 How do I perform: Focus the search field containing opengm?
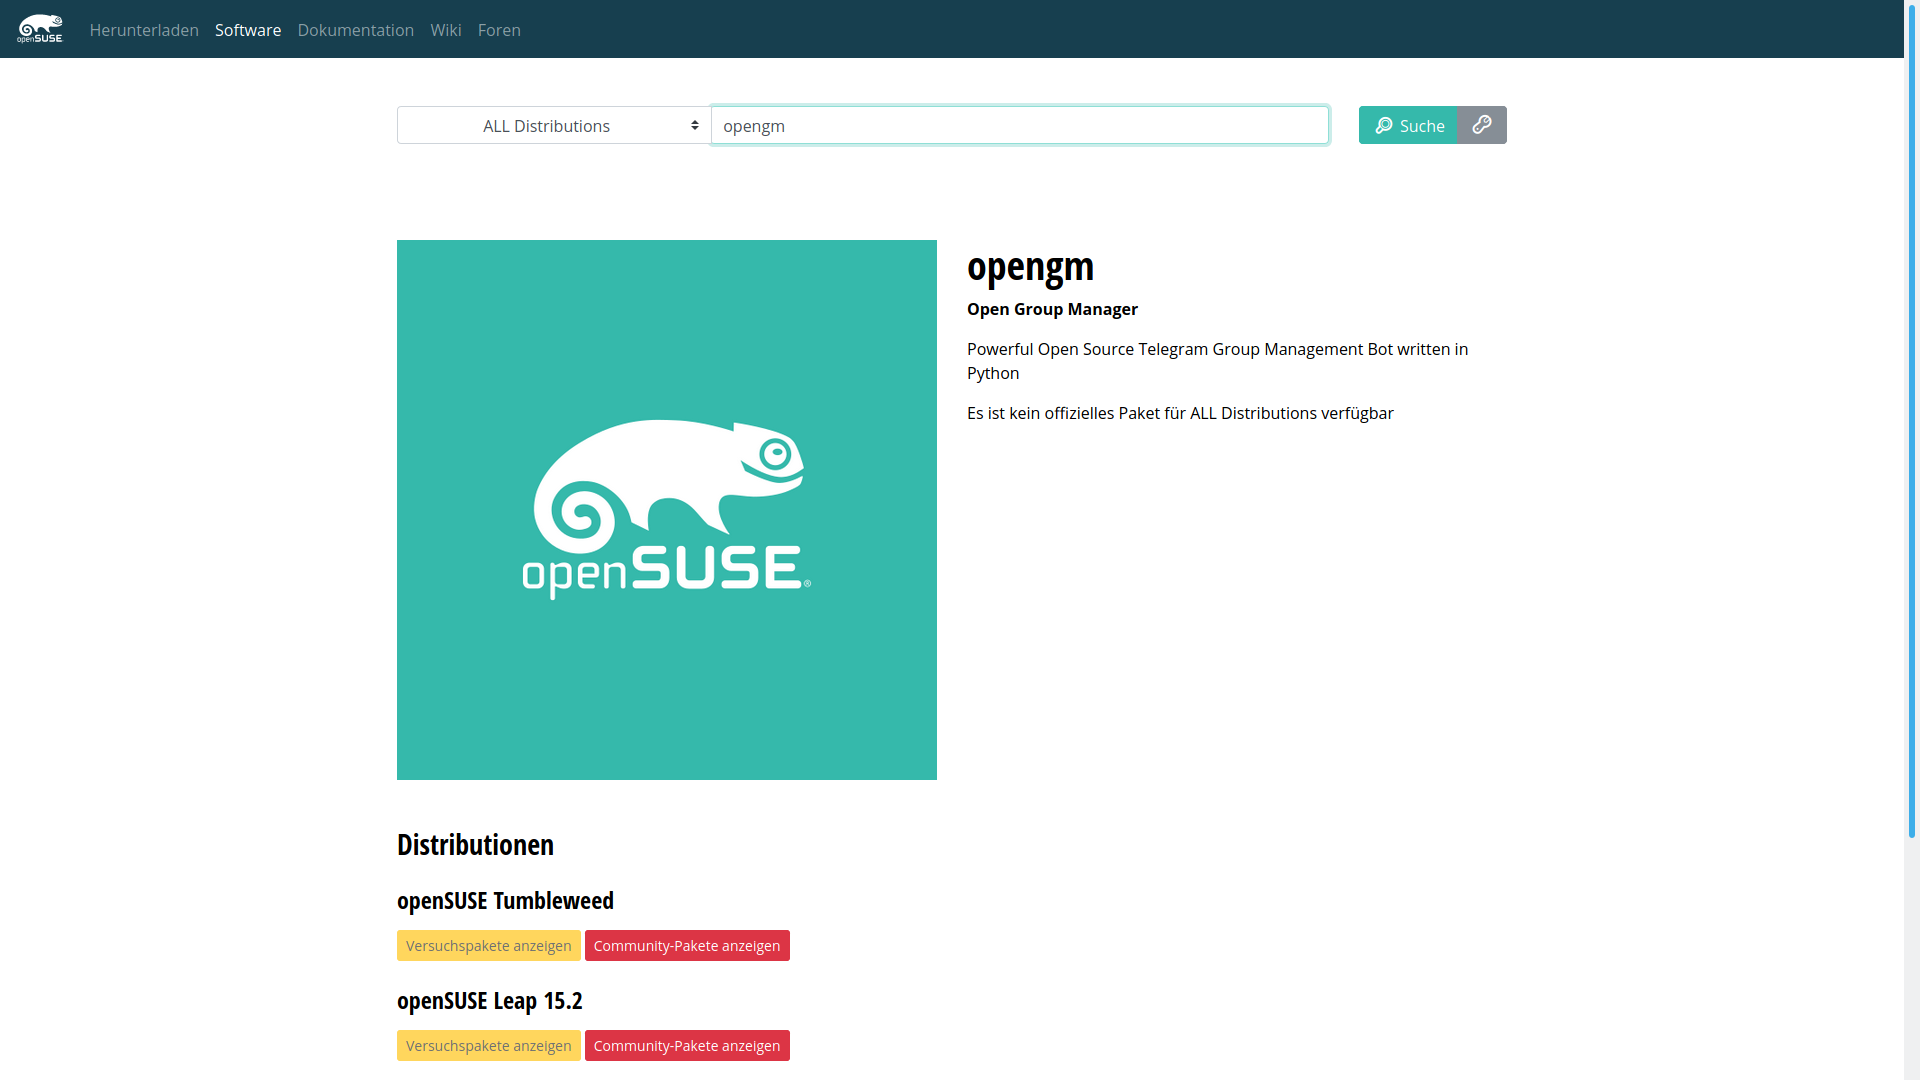(x=1020, y=125)
